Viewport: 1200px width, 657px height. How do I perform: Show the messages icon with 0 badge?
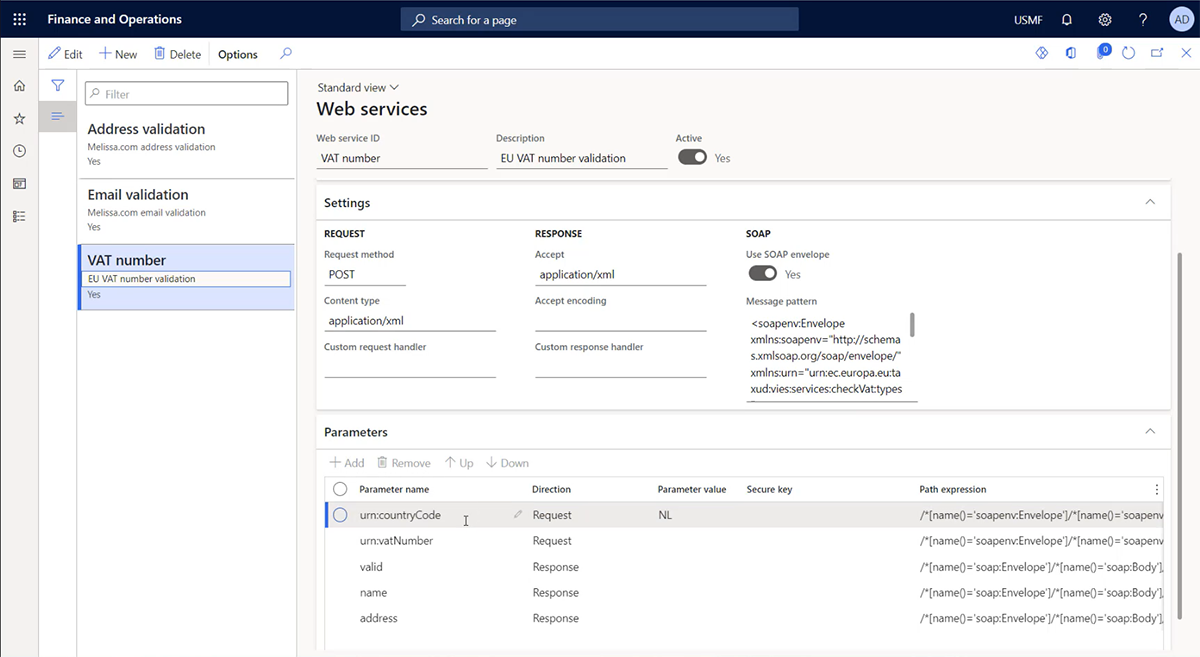click(1102, 52)
